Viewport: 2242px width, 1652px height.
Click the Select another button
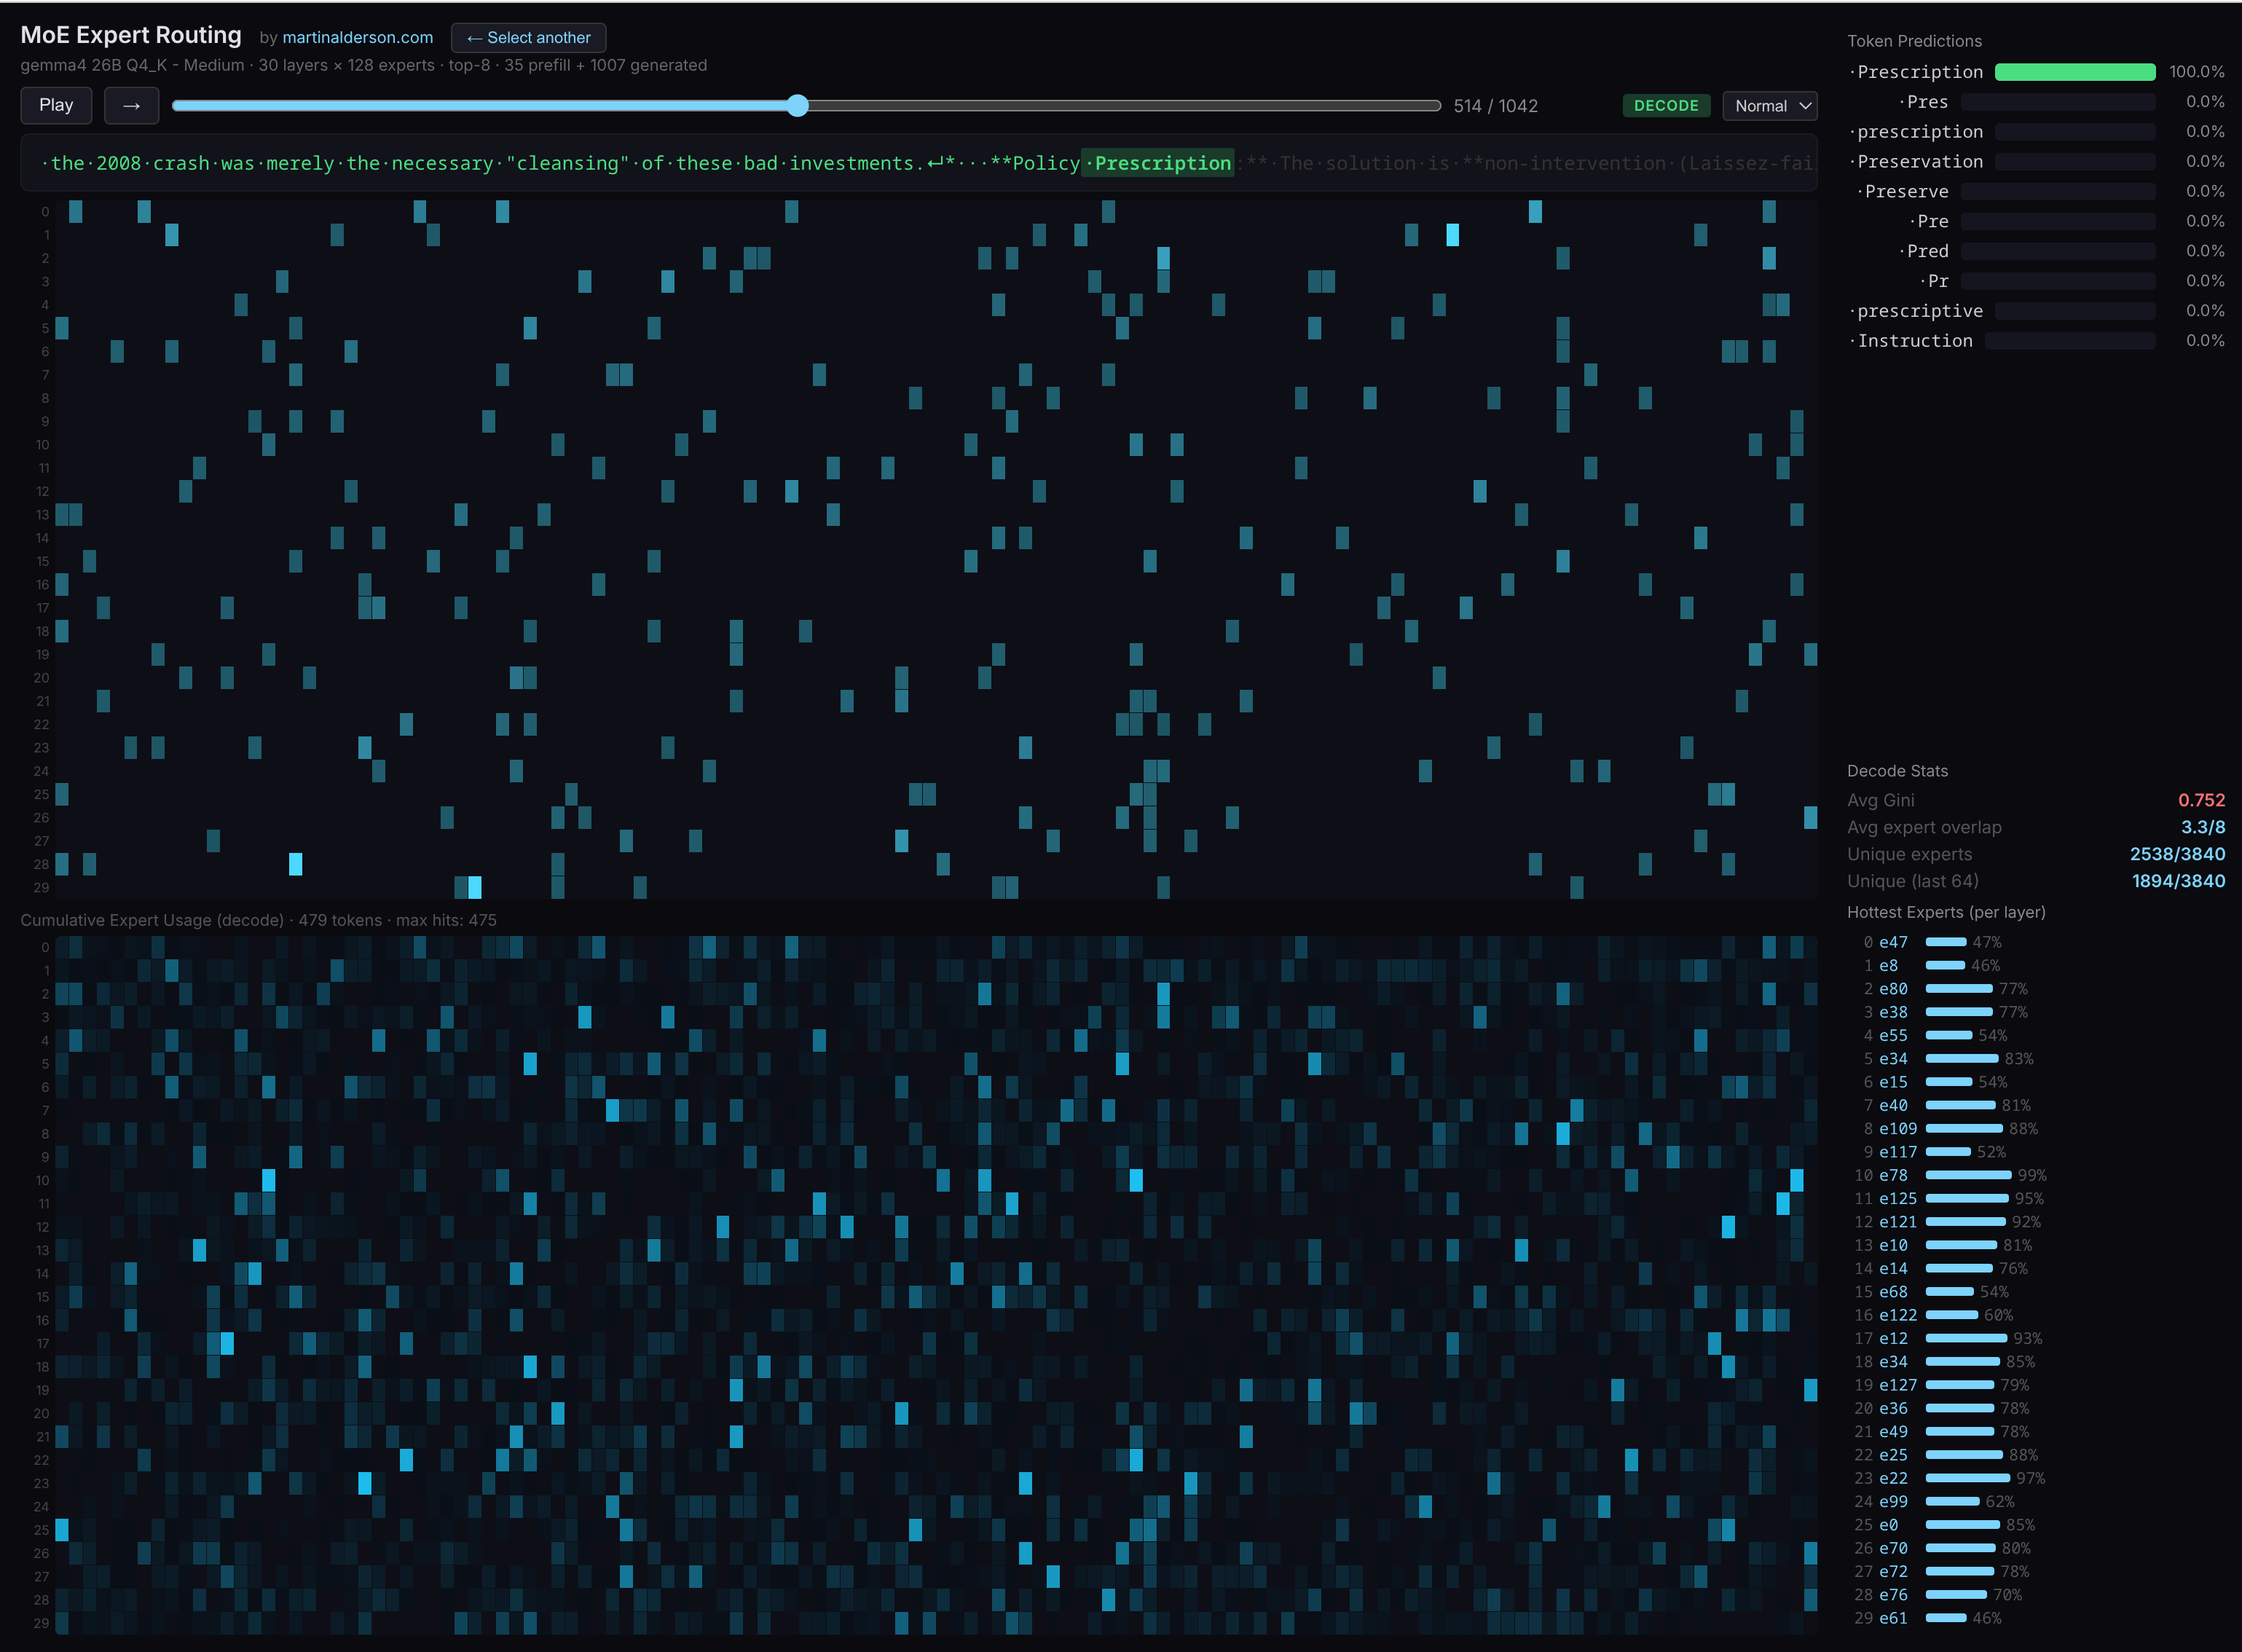[528, 37]
